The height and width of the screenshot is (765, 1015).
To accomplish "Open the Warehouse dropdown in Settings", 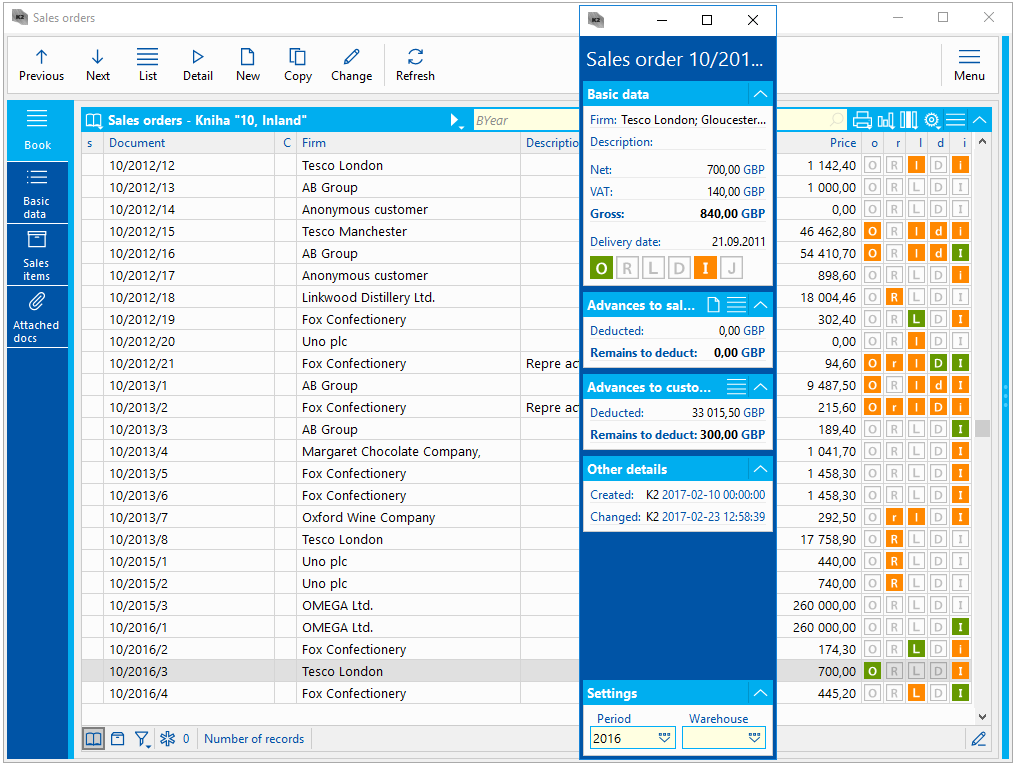I will pos(755,738).
